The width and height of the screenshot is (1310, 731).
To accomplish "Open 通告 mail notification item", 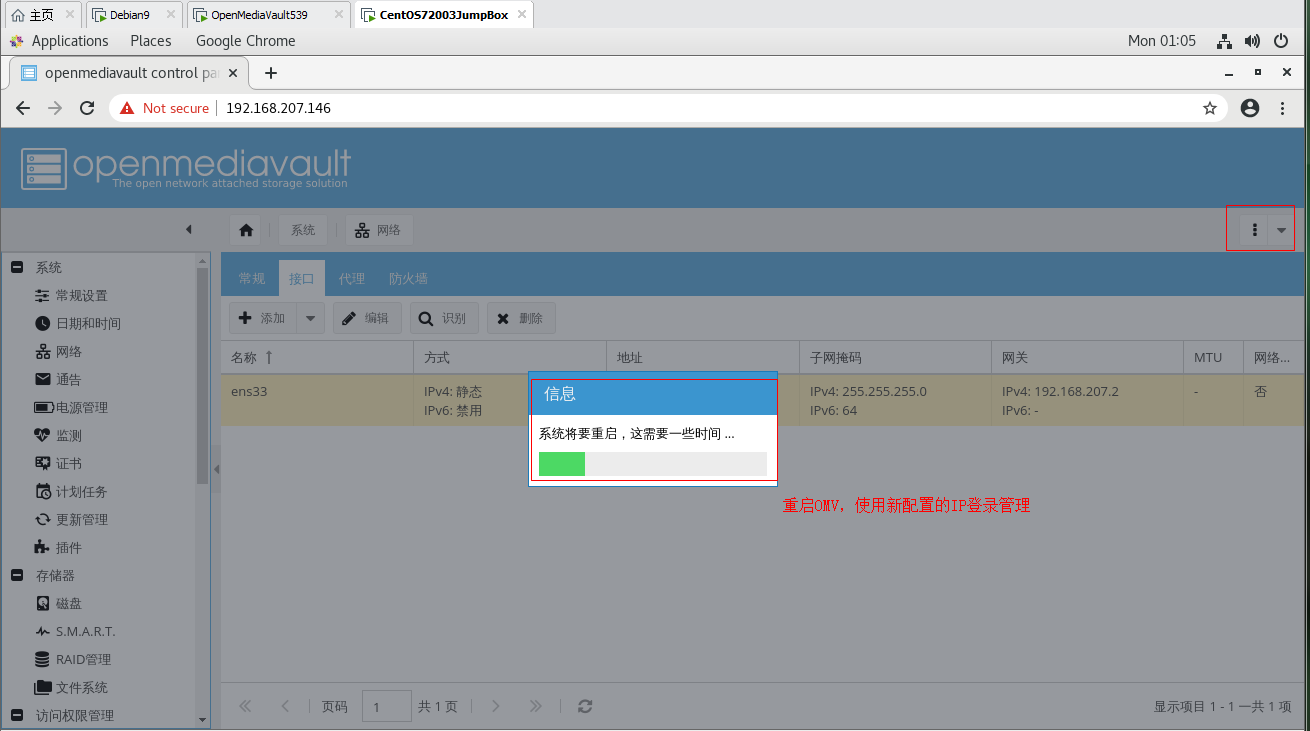I will pos(58,380).
